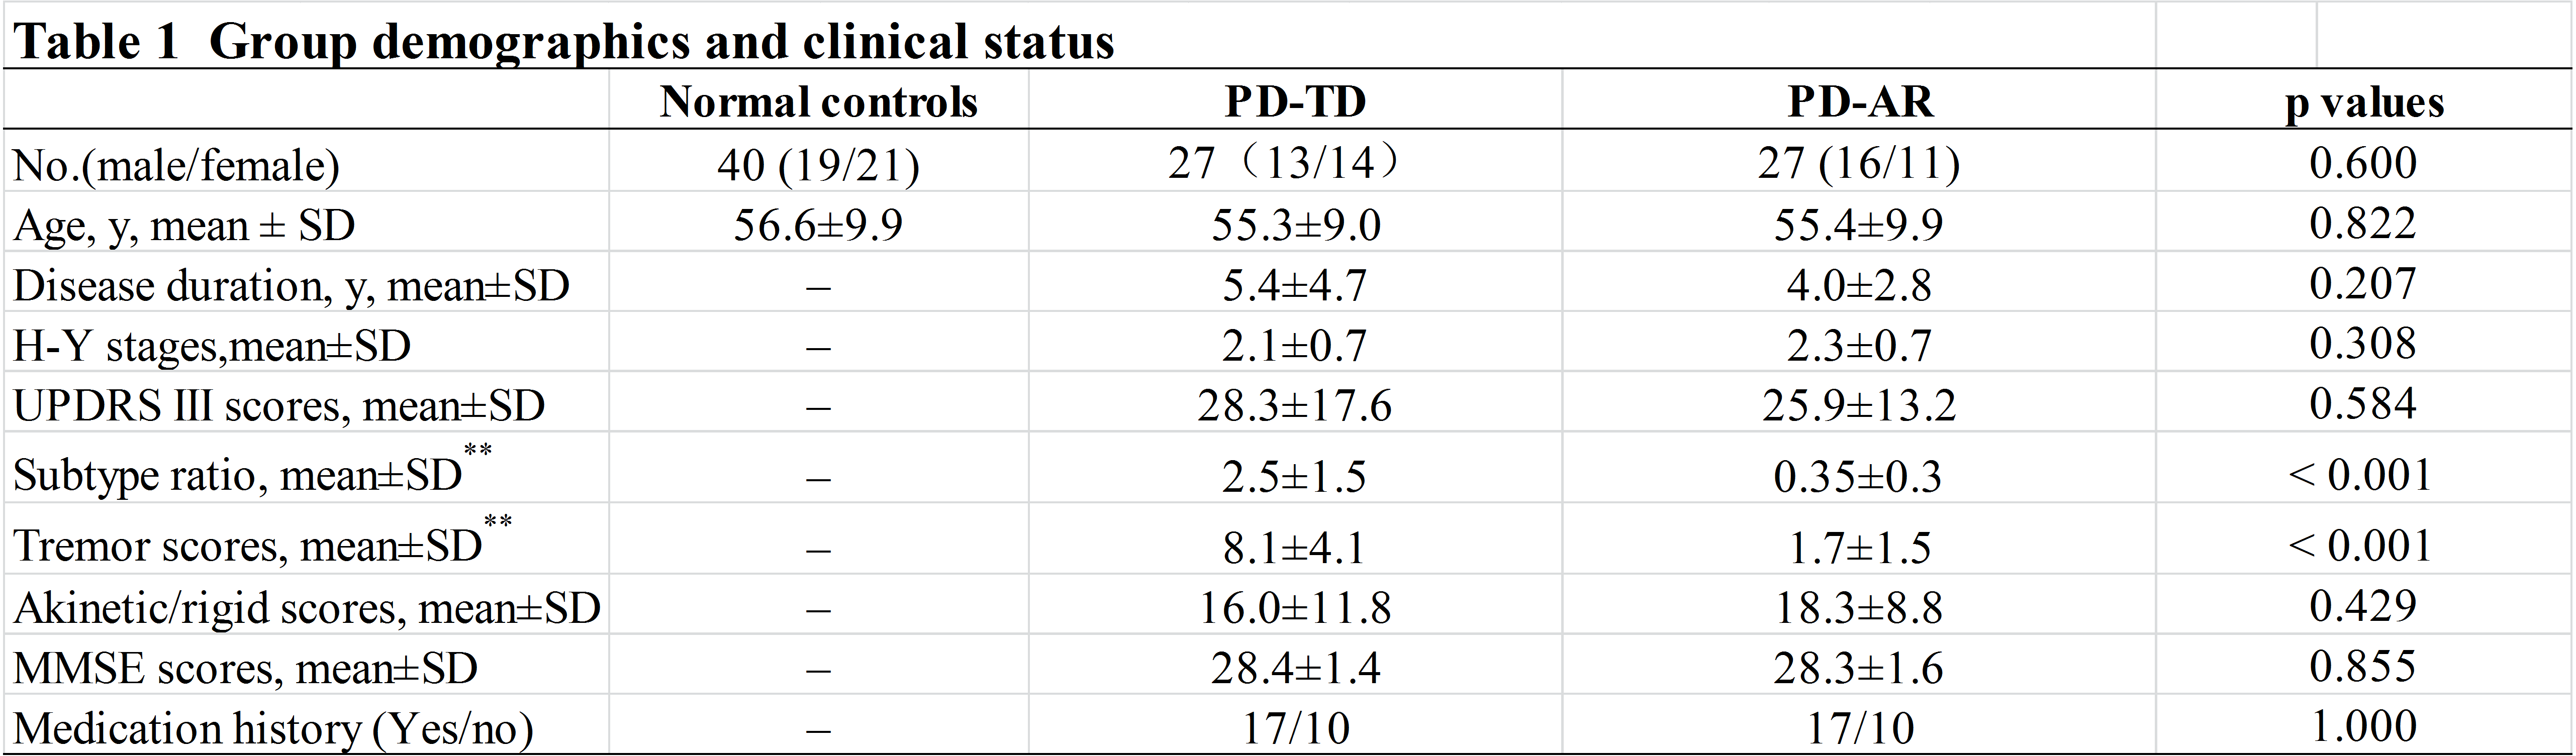Select the 'Subtype ratio' row label
The image size is (2576, 756).
pos(238,475)
